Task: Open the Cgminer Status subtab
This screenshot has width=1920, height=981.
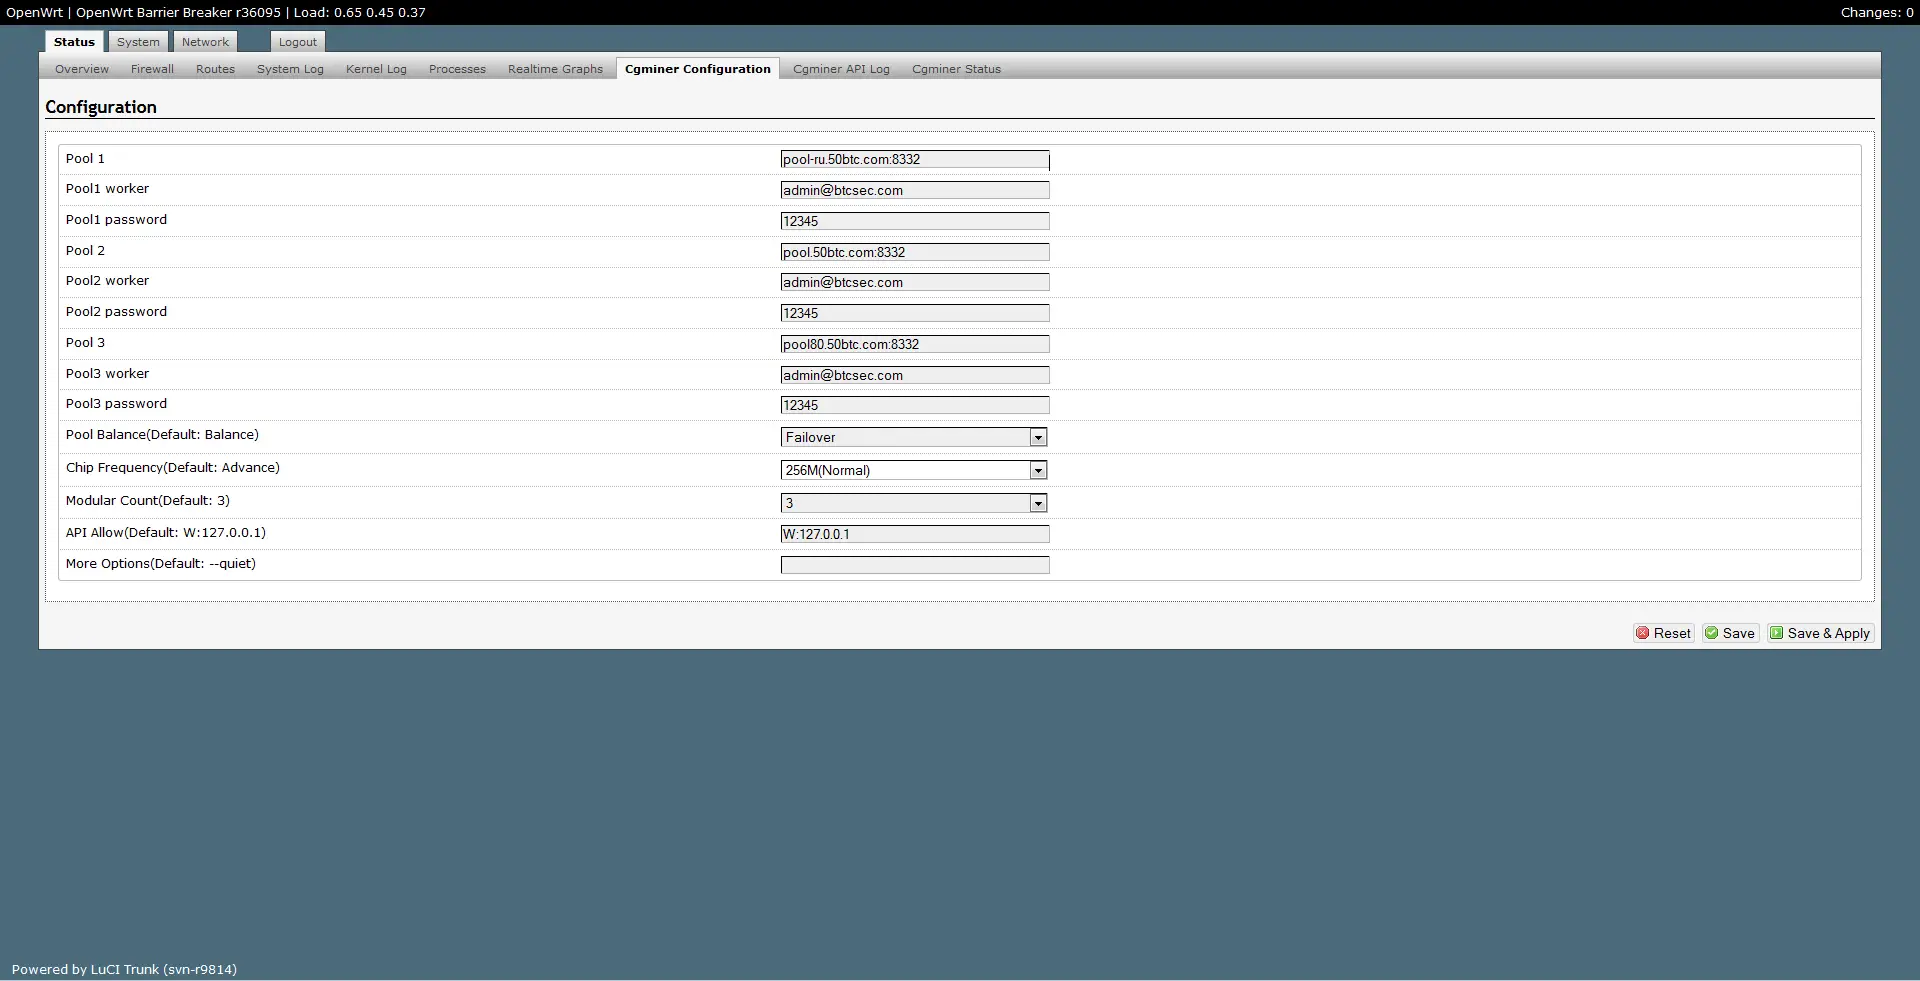Action: [x=956, y=69]
